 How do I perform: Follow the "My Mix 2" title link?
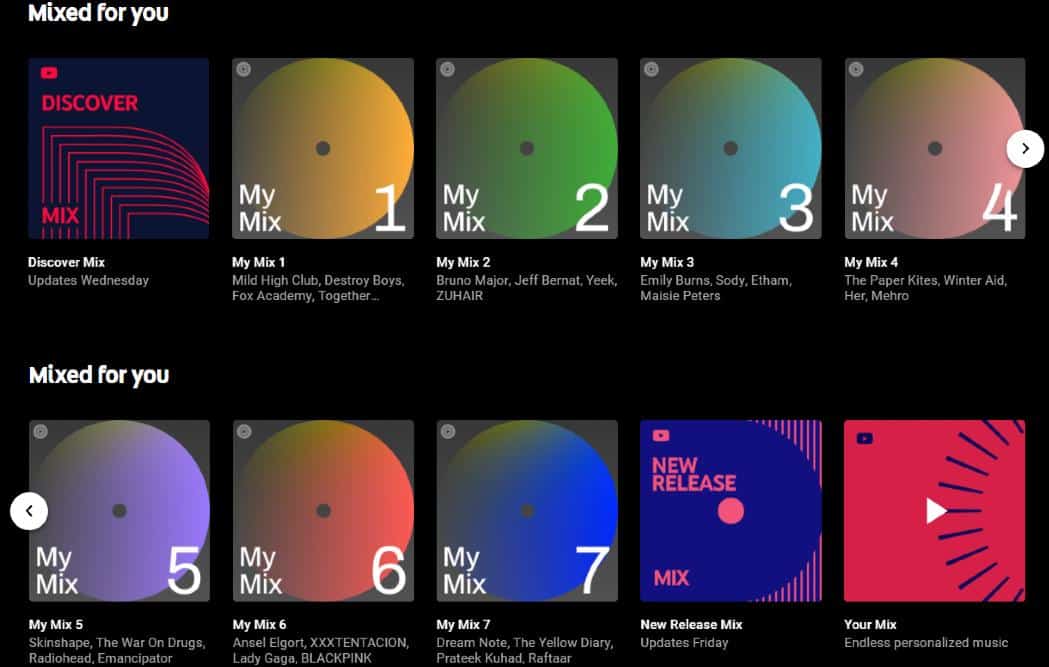463,262
